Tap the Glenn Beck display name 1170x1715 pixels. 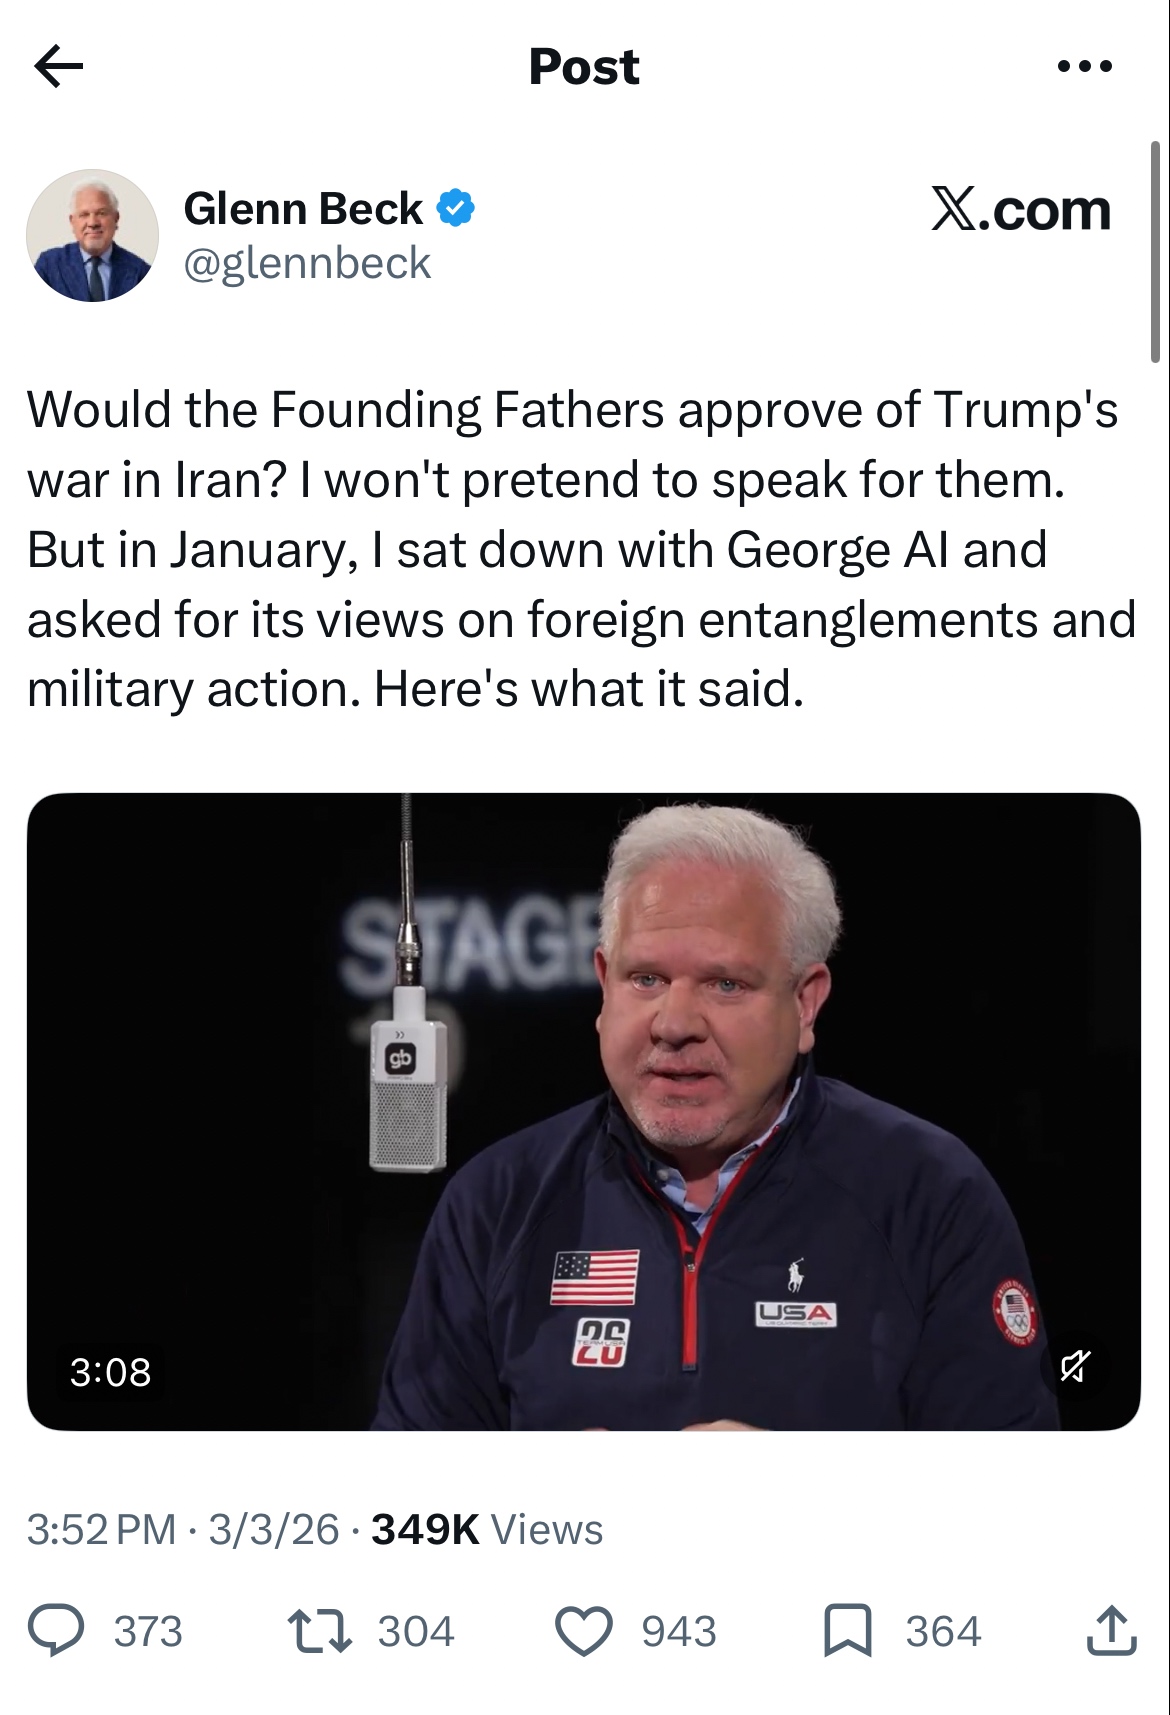click(303, 209)
